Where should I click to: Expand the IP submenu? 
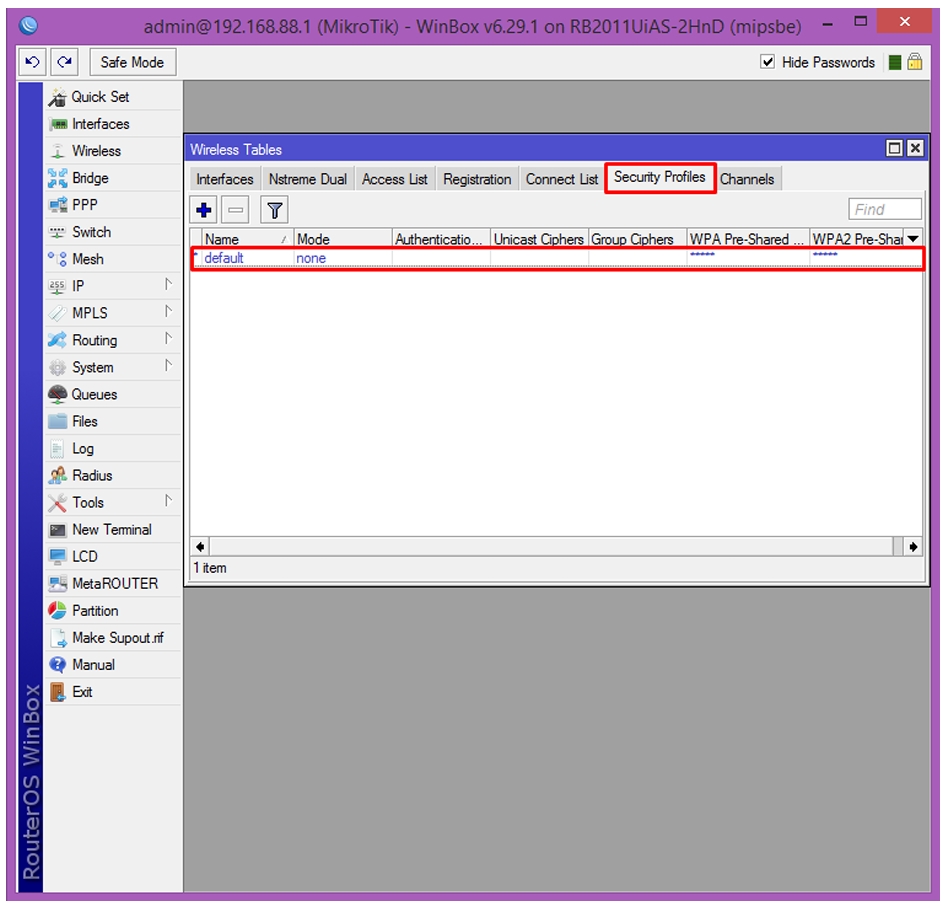point(169,285)
